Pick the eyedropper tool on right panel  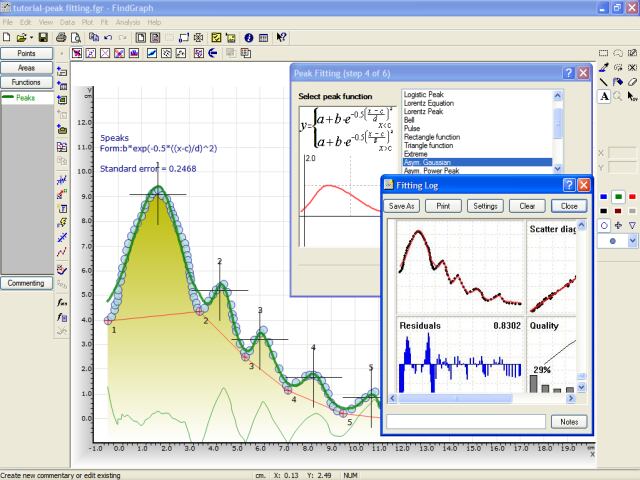[604, 67]
